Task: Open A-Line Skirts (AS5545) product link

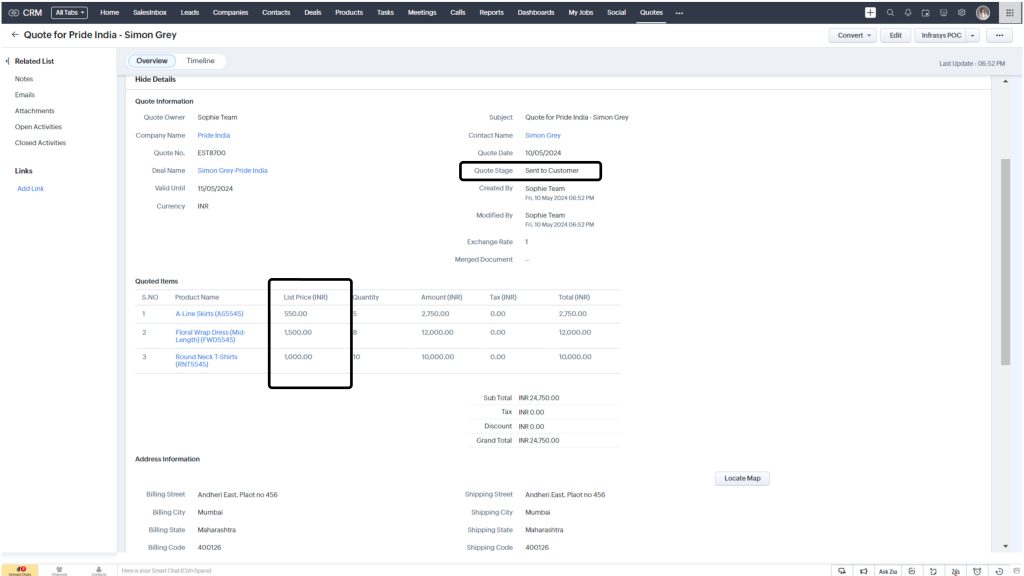Action: pyautogui.click(x=209, y=313)
